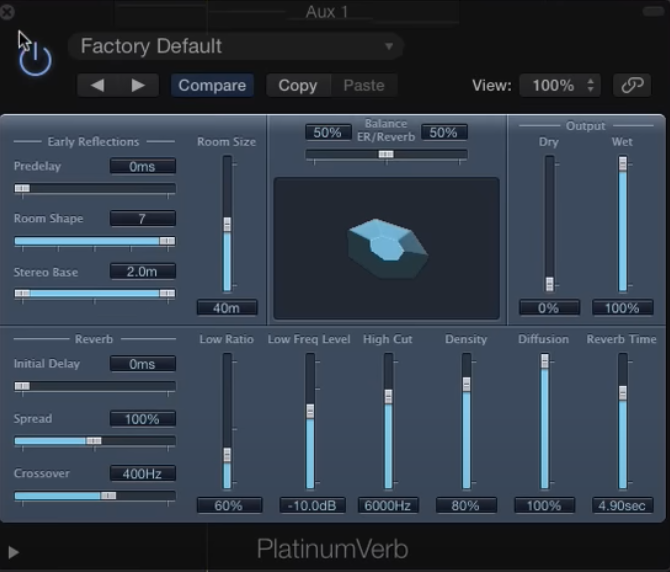Click the High Cut 6000Hz value field

pyautogui.click(x=388, y=506)
